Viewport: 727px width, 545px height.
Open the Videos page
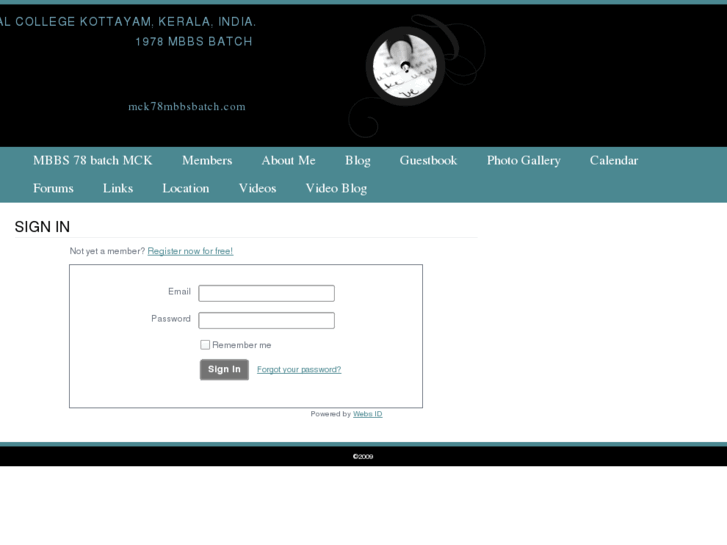coord(257,188)
